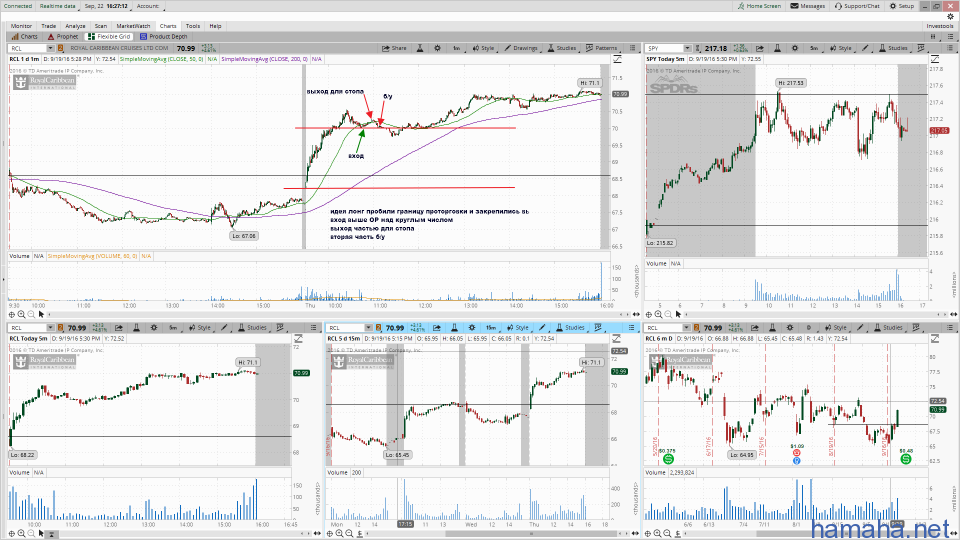The height and width of the screenshot is (540, 960).
Task: Share the main RCL chart
Action: click(x=394, y=48)
